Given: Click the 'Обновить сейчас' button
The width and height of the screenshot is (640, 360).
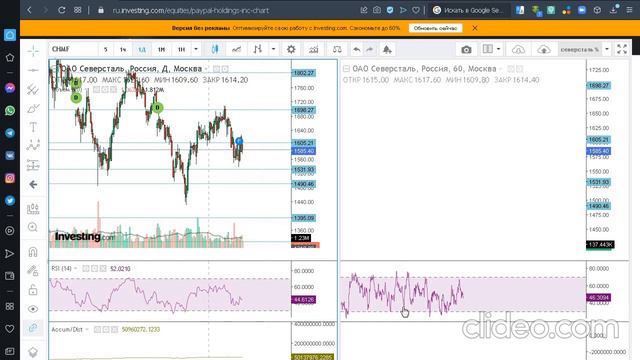Looking at the screenshot, I should (x=436, y=28).
